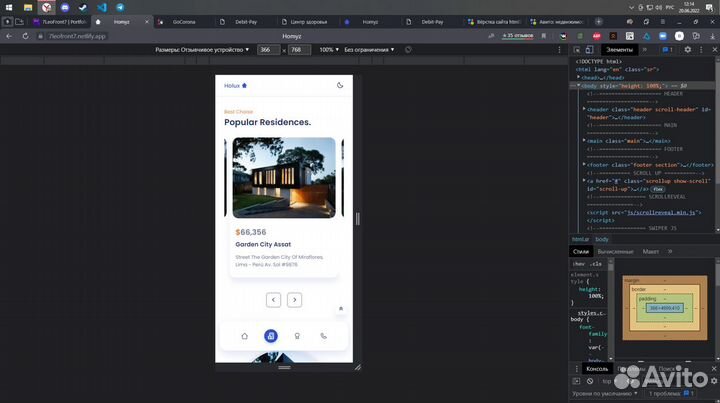720x403 pixels.
Task: Expand the main element in DOM tree
Action: (585, 141)
